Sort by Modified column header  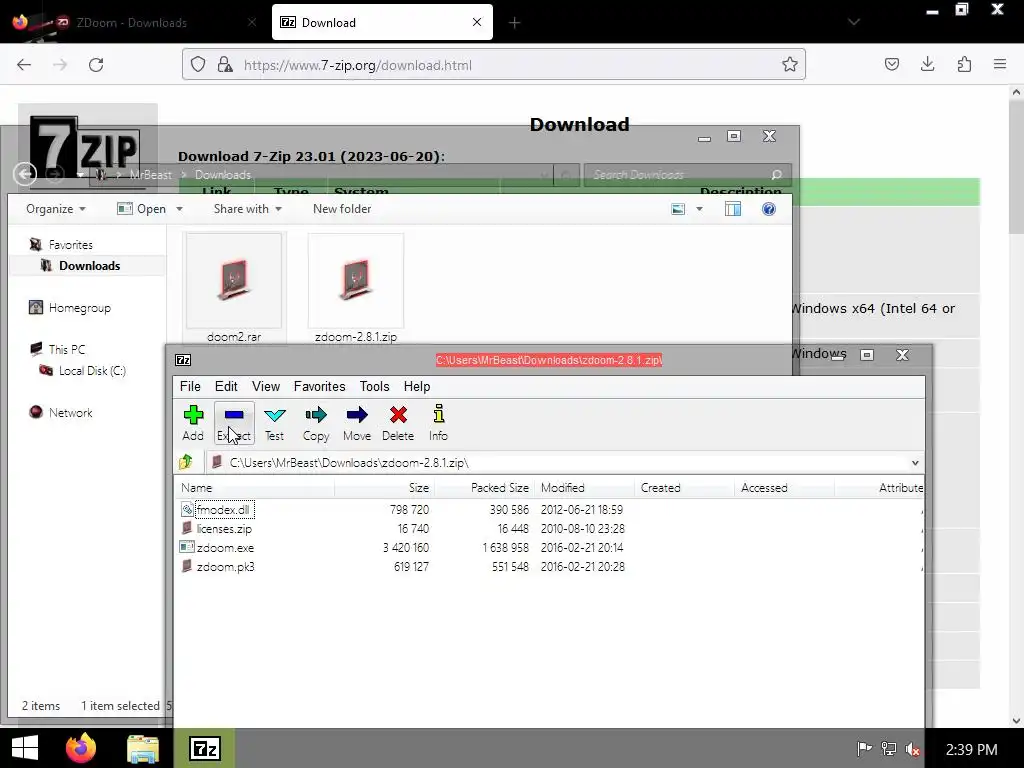(584, 488)
